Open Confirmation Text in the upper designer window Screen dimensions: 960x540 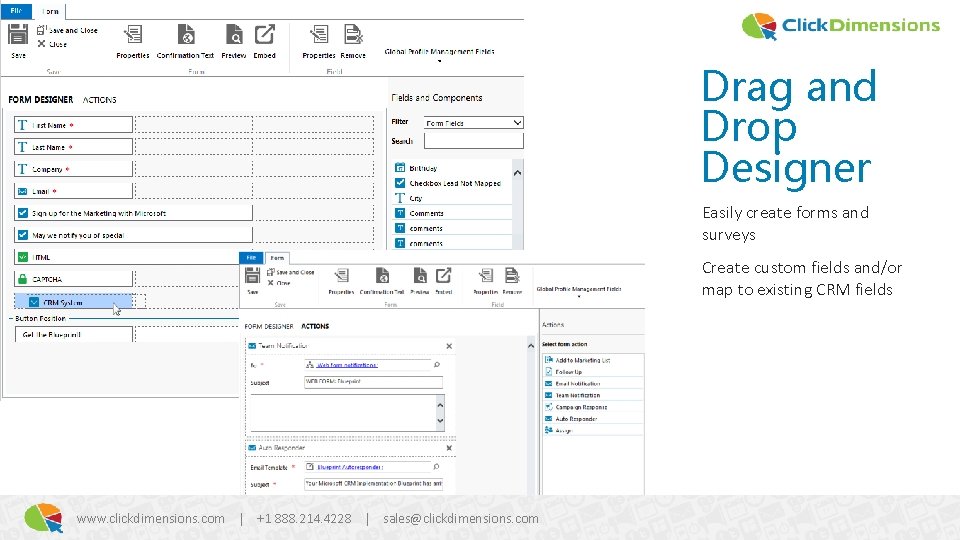186,42
